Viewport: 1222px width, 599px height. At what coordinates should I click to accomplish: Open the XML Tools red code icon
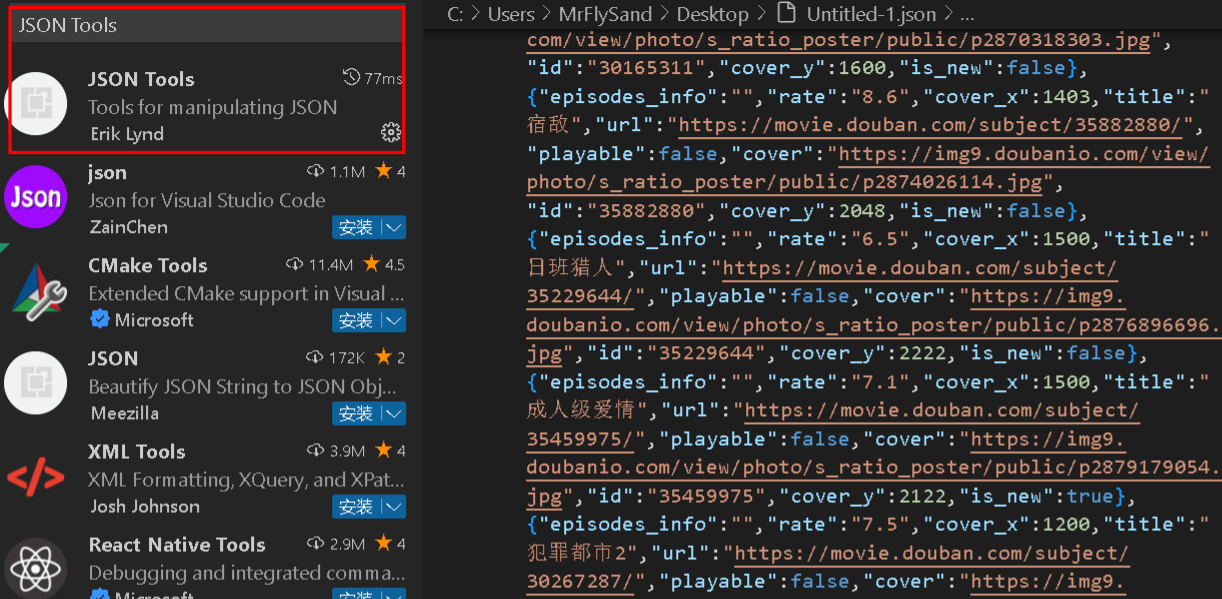[x=36, y=477]
